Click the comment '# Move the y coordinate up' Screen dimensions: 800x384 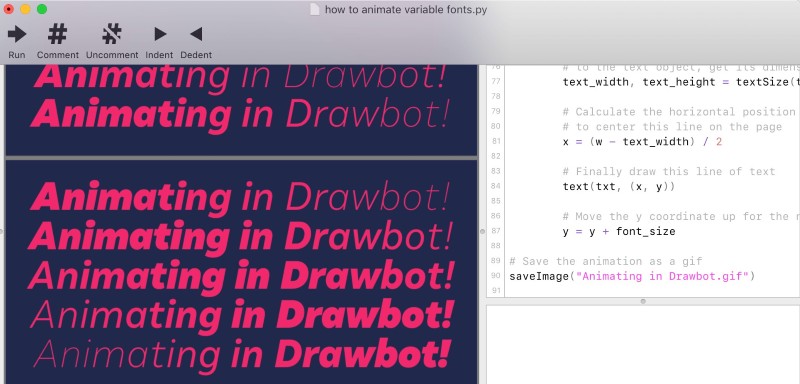click(681, 217)
